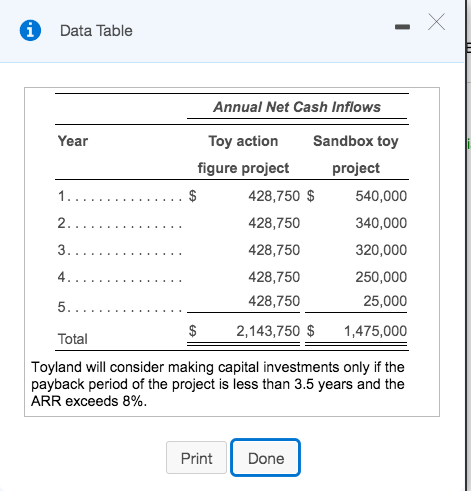The height and width of the screenshot is (491, 471).
Task: Close the Data Table dialog with X
Action: [x=436, y=22]
